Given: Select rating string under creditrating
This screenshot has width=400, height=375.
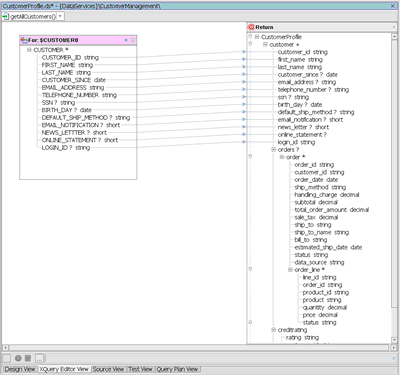Looking at the screenshot, I should [x=302, y=337].
